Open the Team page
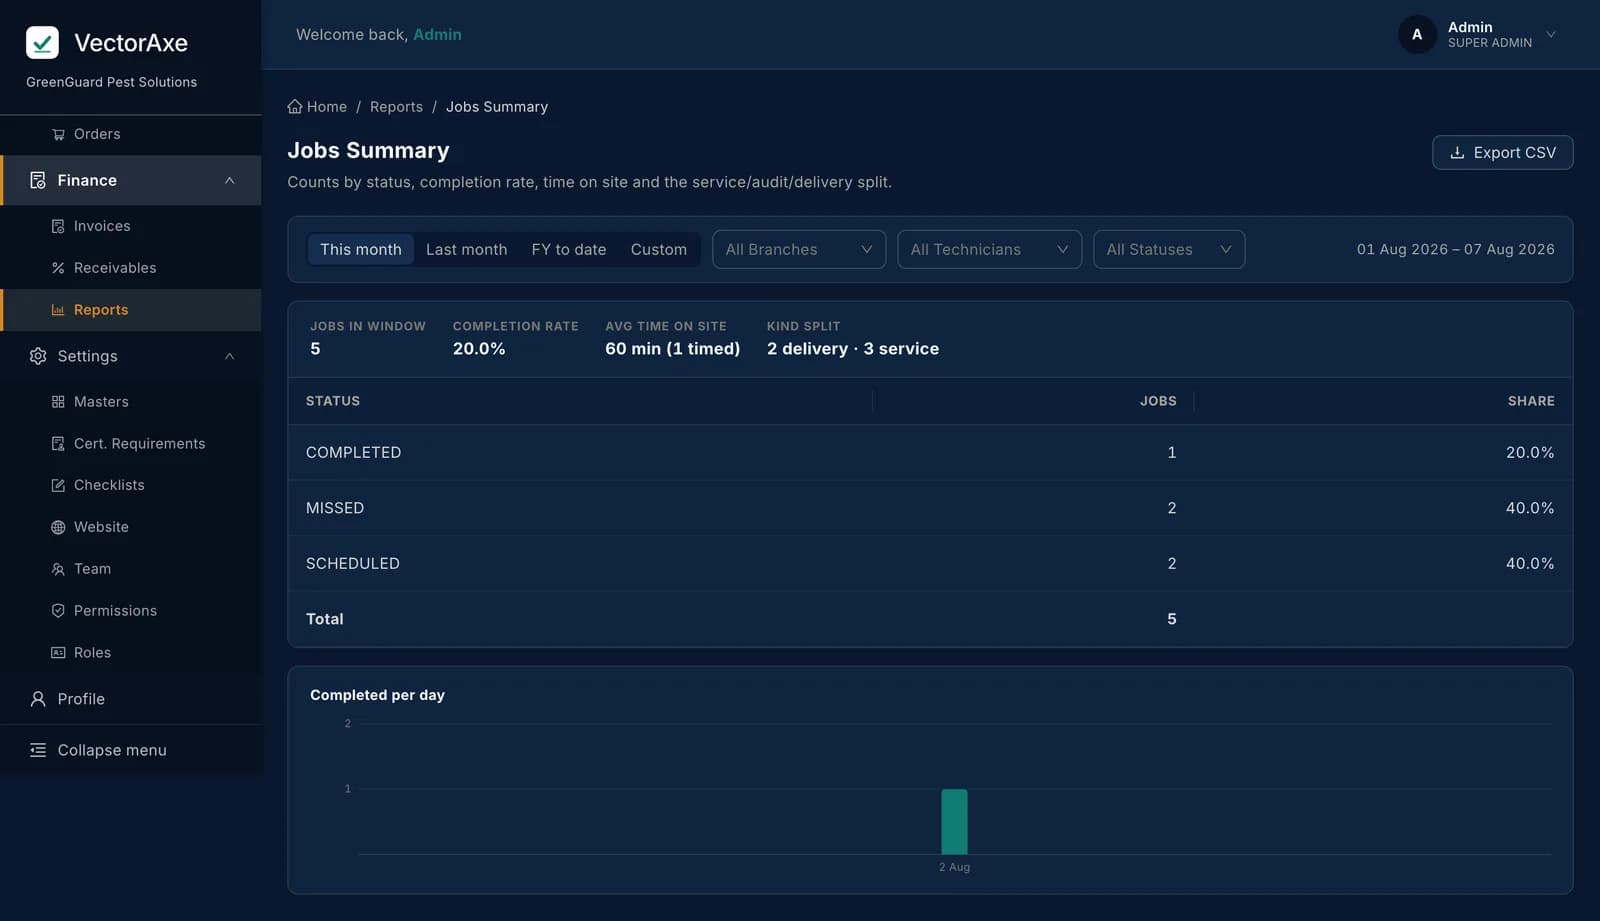 tap(131, 569)
